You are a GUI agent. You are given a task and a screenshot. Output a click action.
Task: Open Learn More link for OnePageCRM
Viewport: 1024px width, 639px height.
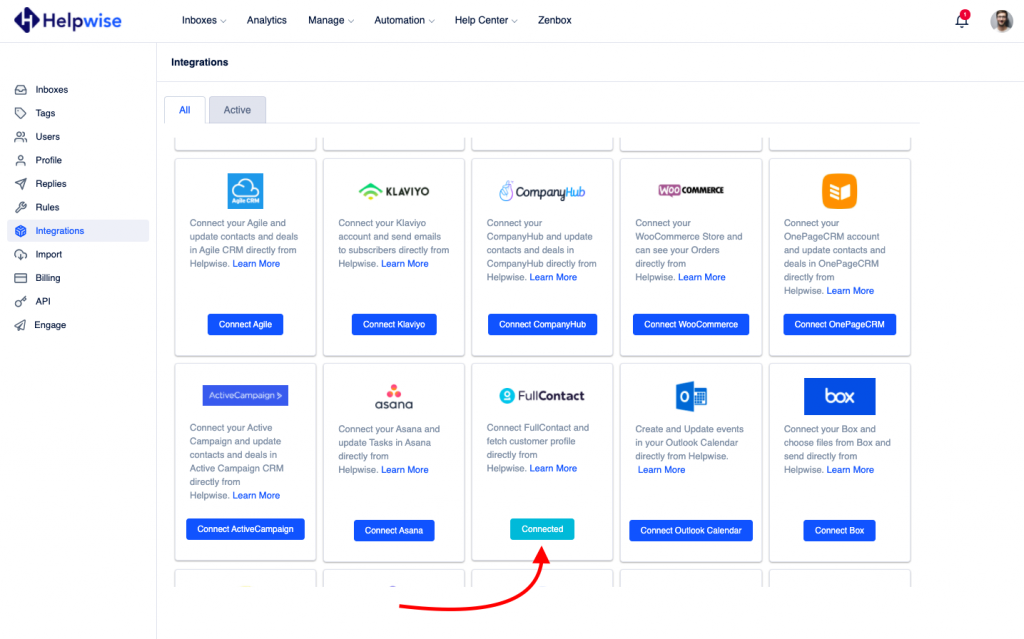[850, 291]
